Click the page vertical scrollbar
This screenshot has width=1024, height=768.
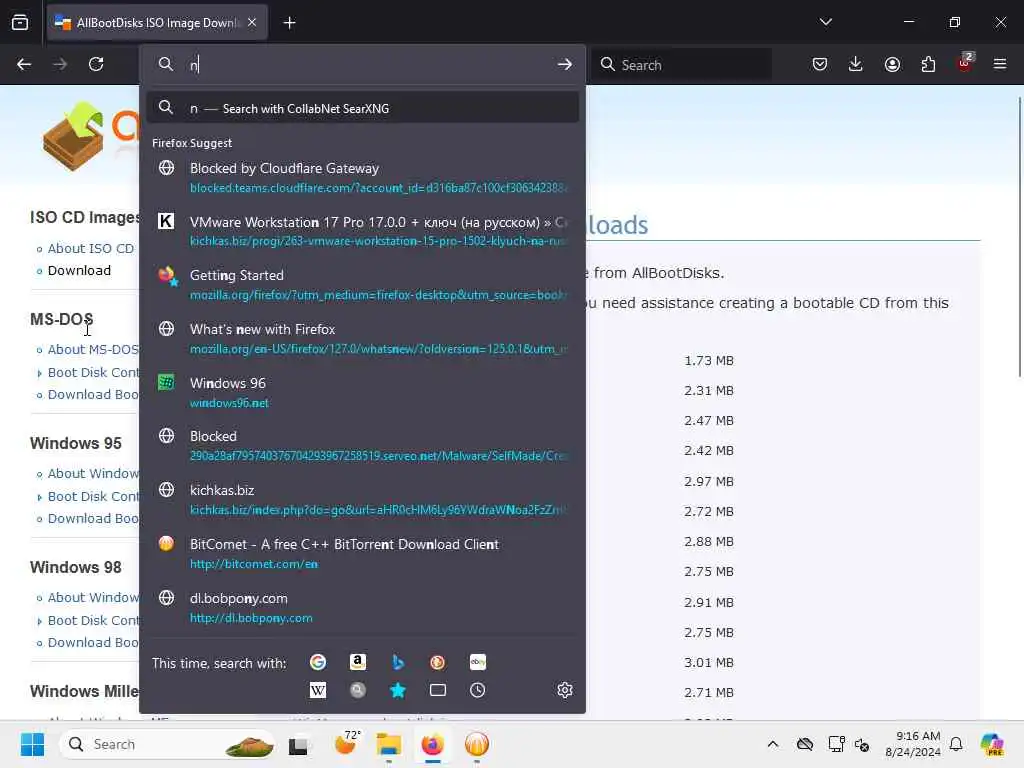click(1019, 236)
